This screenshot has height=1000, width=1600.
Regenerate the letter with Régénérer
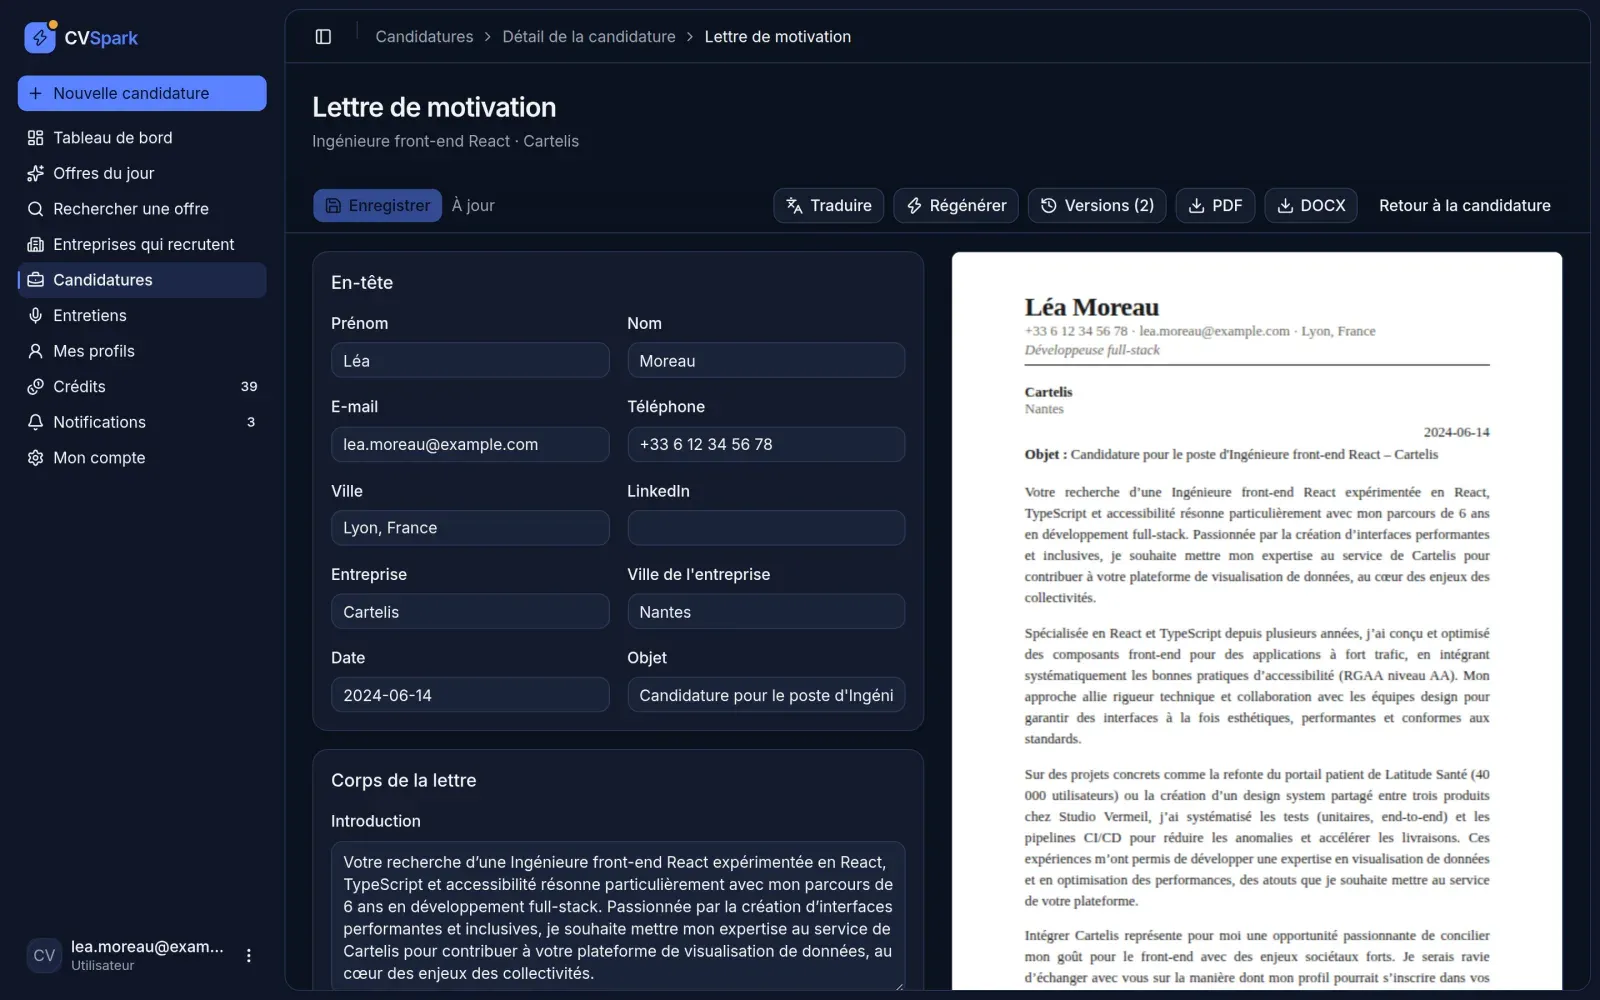tap(956, 205)
